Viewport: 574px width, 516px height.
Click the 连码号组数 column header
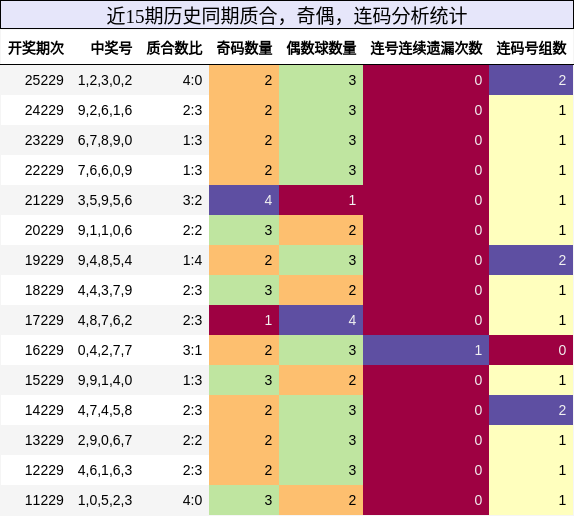point(532,48)
